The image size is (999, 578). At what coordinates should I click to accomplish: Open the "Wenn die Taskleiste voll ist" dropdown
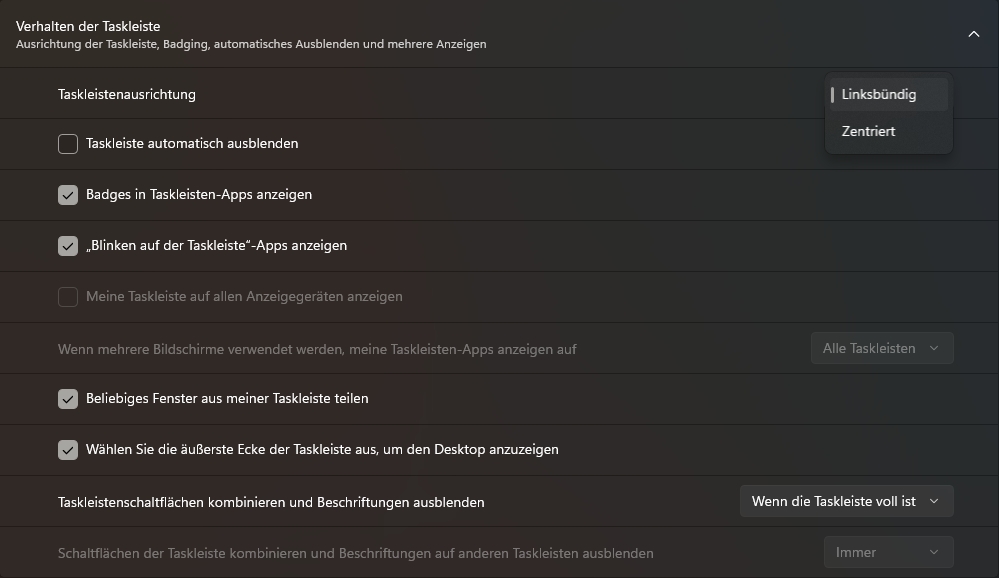tap(846, 501)
